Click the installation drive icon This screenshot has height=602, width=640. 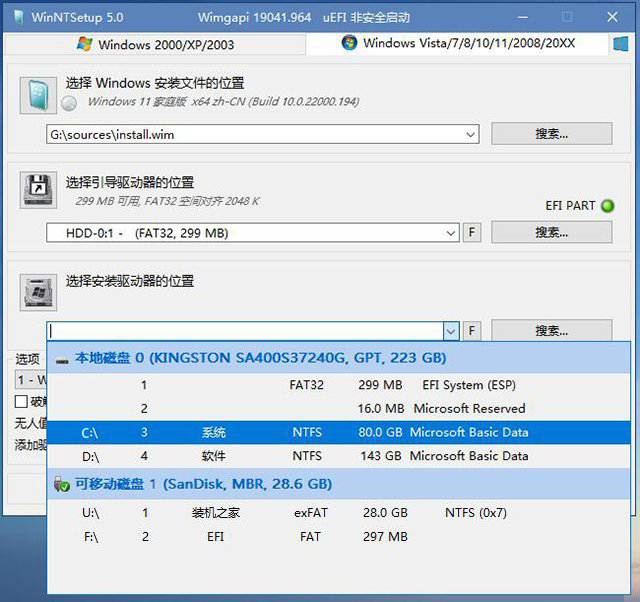pyautogui.click(x=38, y=292)
